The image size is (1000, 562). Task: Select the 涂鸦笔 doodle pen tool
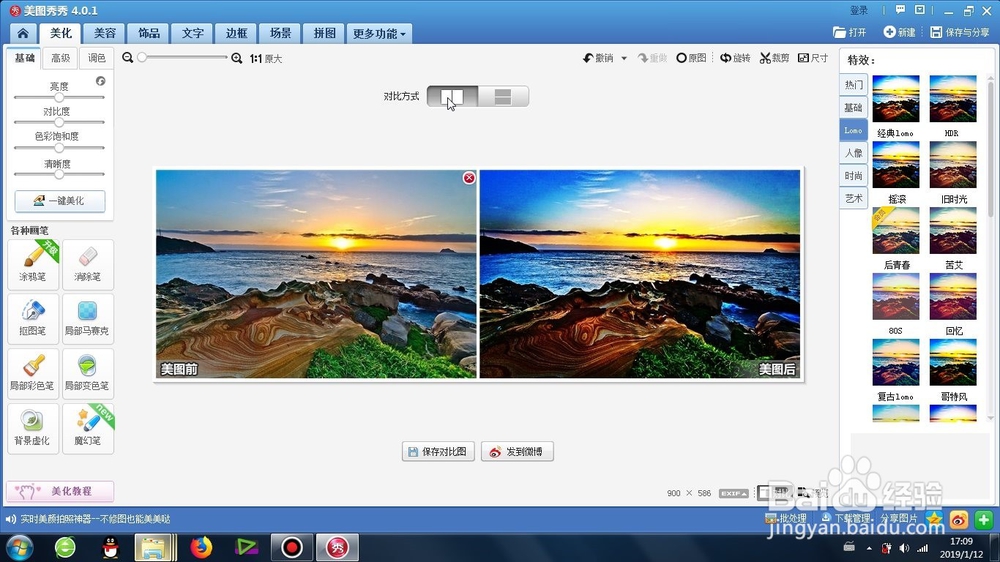(x=33, y=264)
